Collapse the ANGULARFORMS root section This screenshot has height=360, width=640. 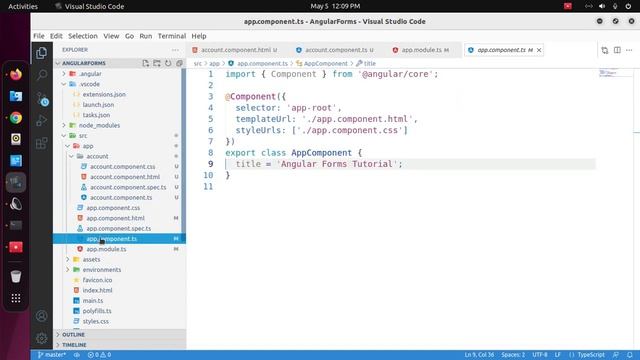click(84, 63)
